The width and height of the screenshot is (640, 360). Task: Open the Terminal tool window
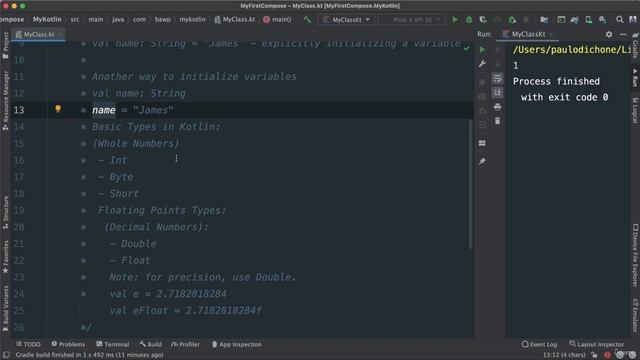(x=113, y=344)
